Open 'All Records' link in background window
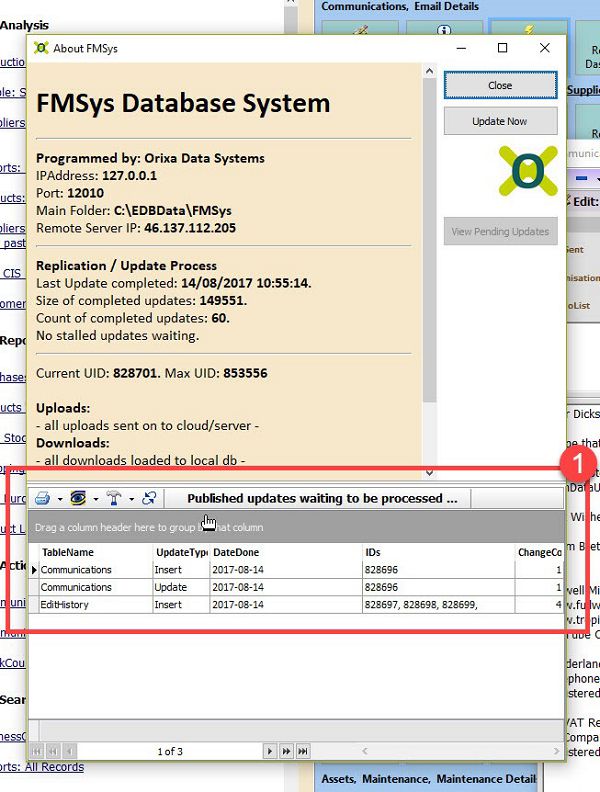This screenshot has width=600, height=792. coord(55,767)
